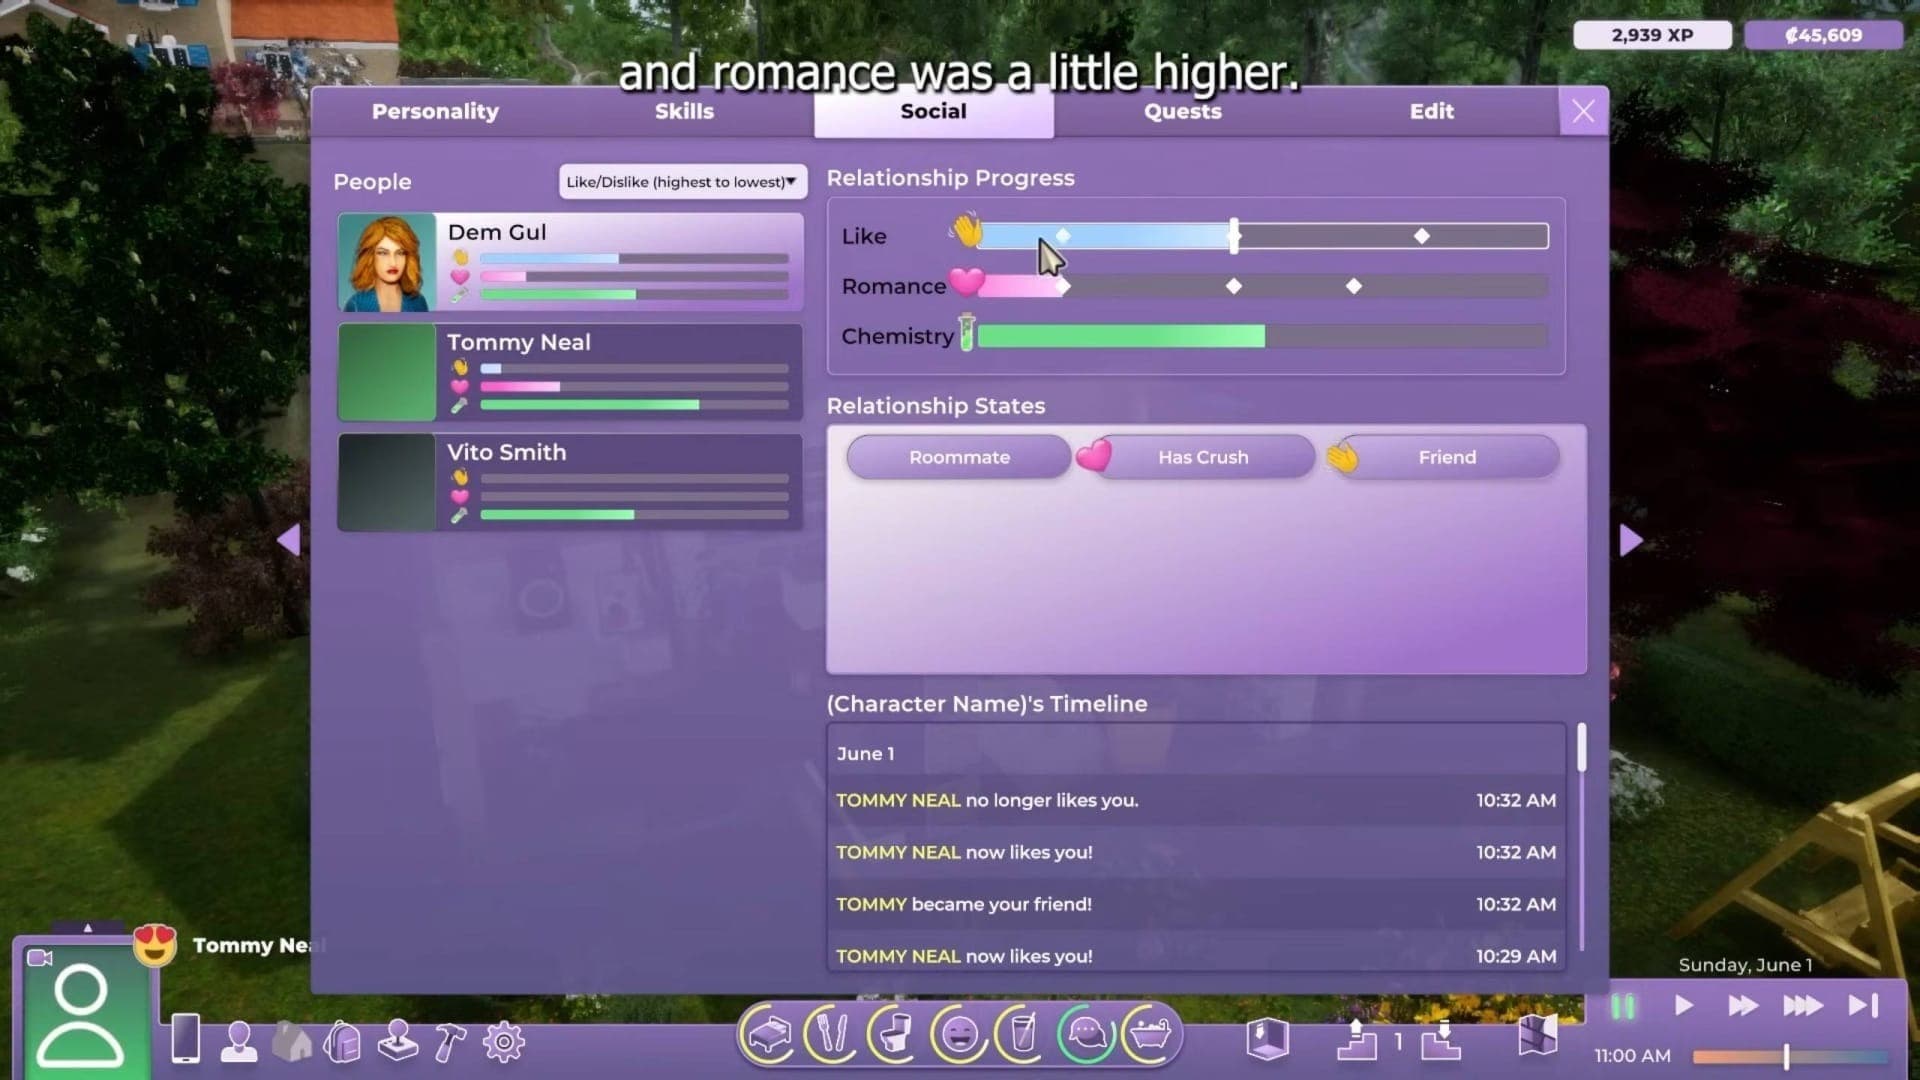The height and width of the screenshot is (1080, 1920).
Task: Go up one floor with stairs icon
Action: pos(1356,1040)
